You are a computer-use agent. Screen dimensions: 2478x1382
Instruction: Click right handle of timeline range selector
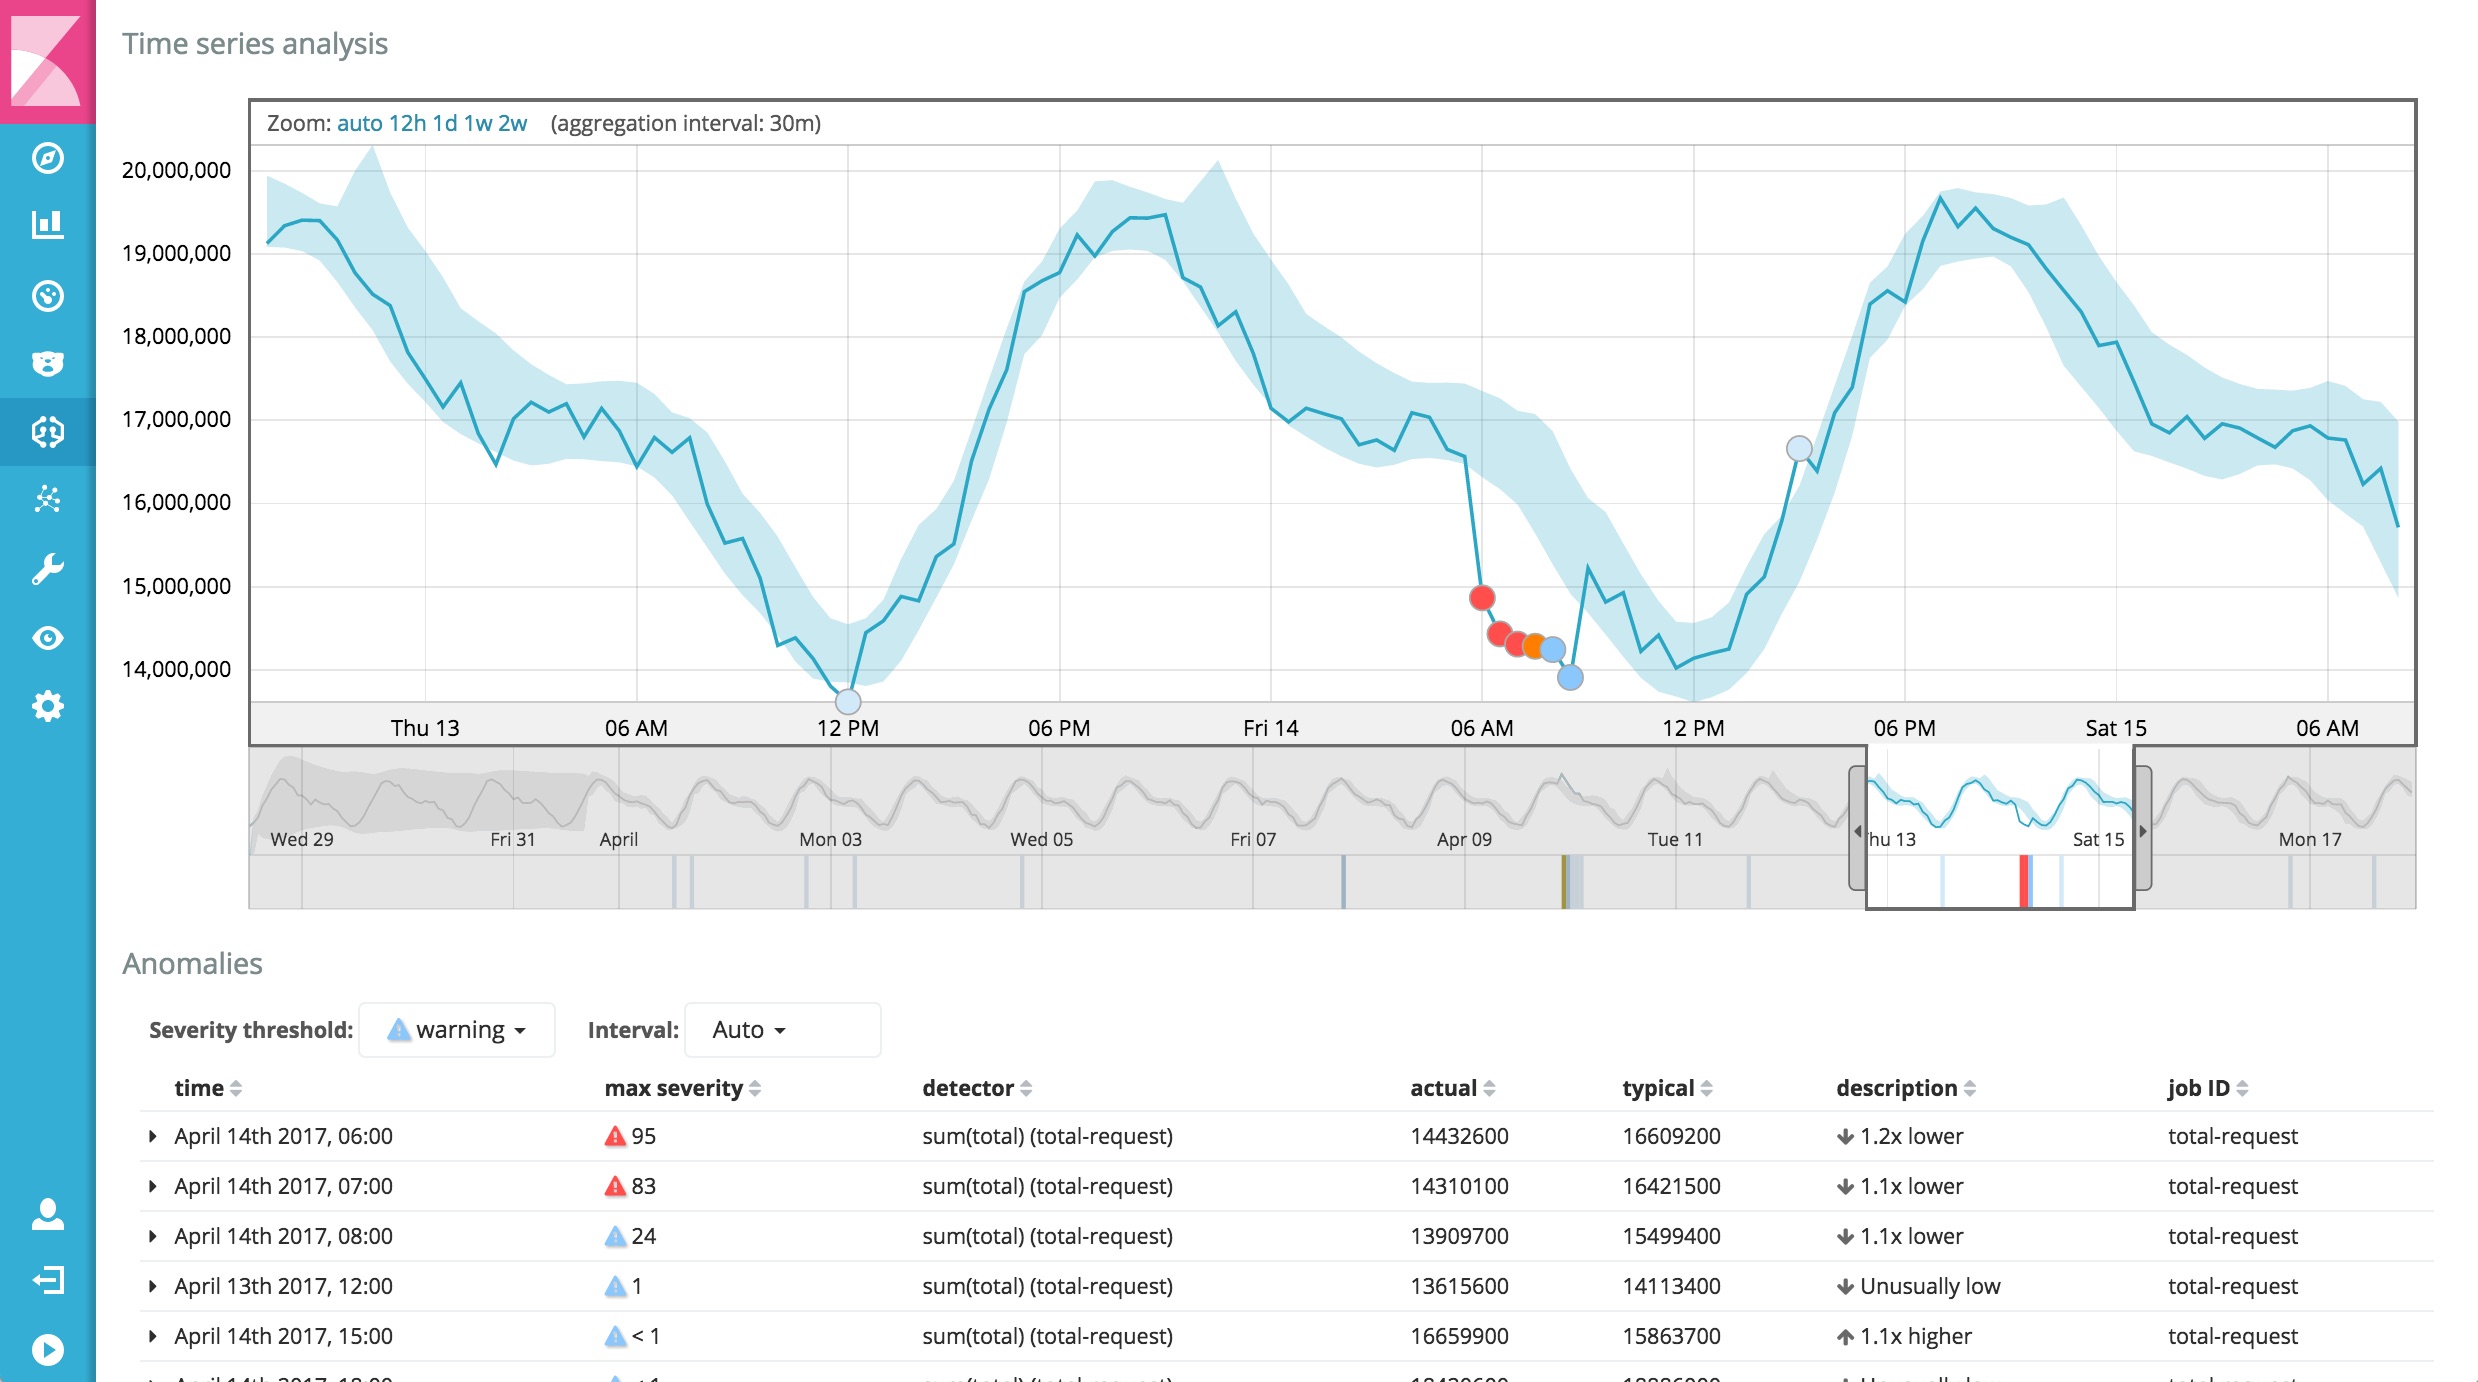click(2143, 830)
